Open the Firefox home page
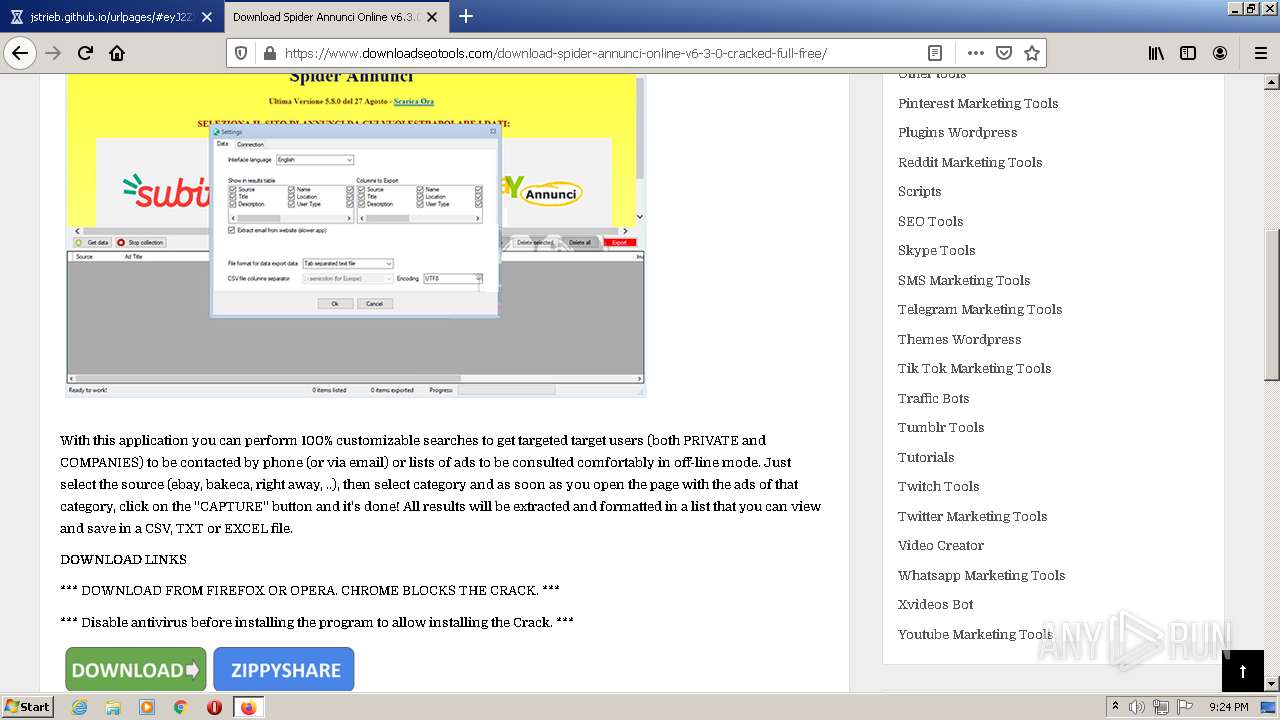Image resolution: width=1280 pixels, height=720 pixels. [117, 53]
